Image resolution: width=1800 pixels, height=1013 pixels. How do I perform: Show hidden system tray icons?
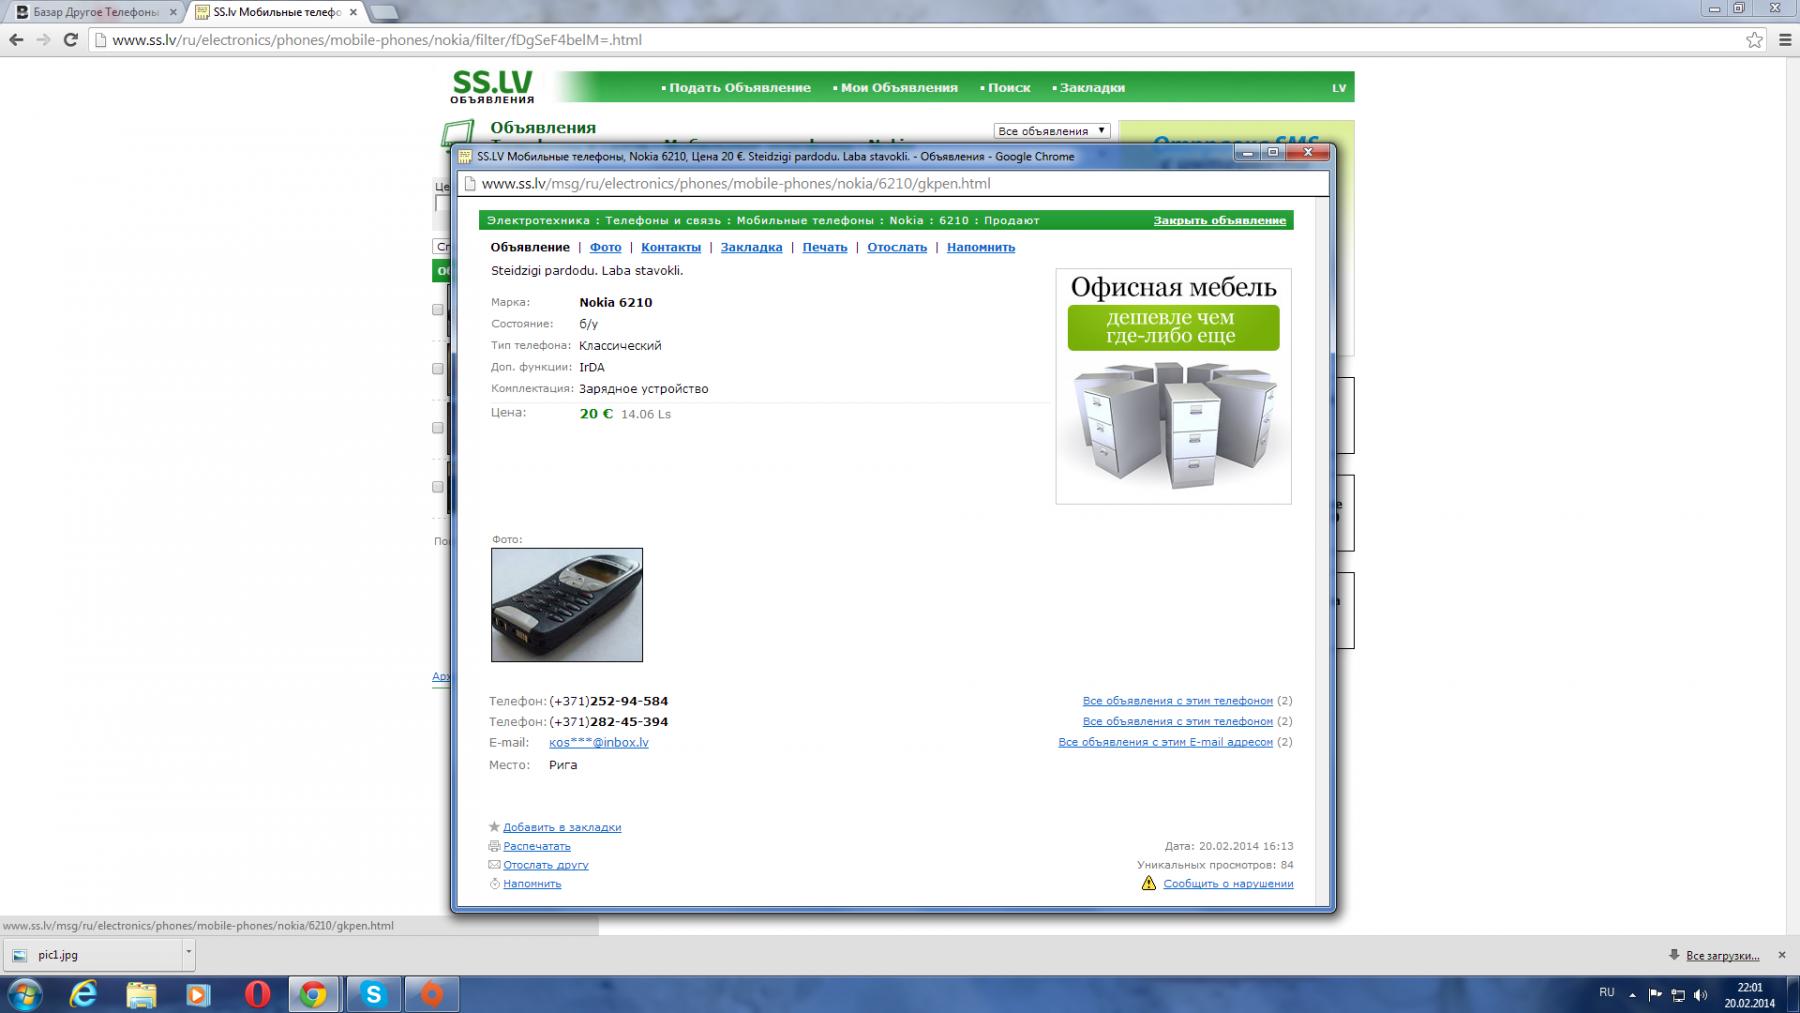pos(1633,995)
